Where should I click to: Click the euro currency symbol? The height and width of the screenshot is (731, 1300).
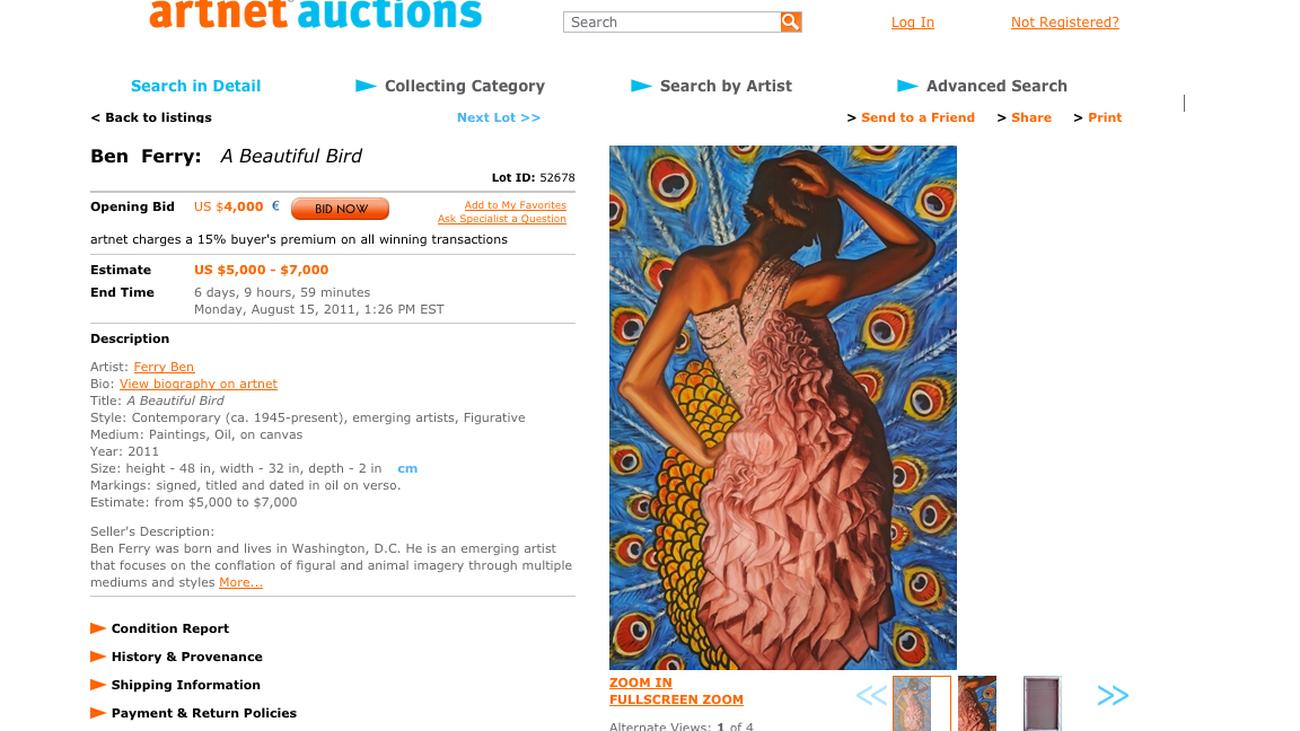(x=276, y=206)
